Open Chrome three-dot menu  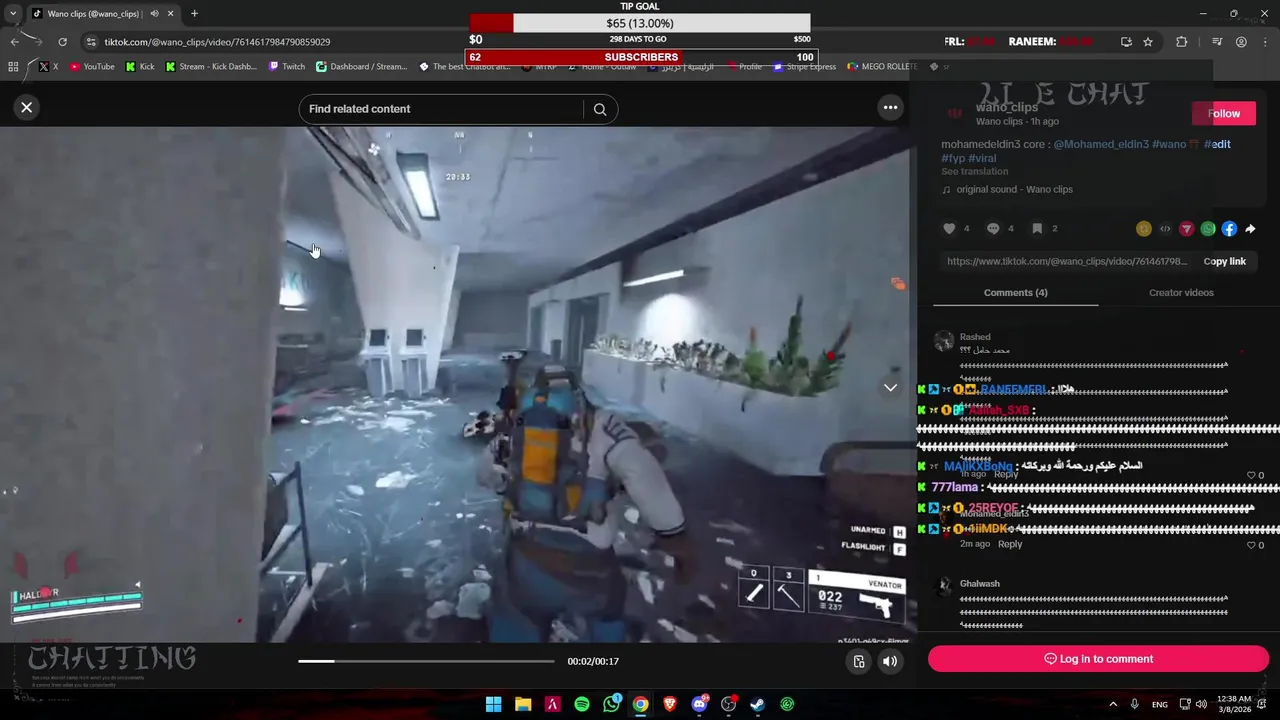1265,42
